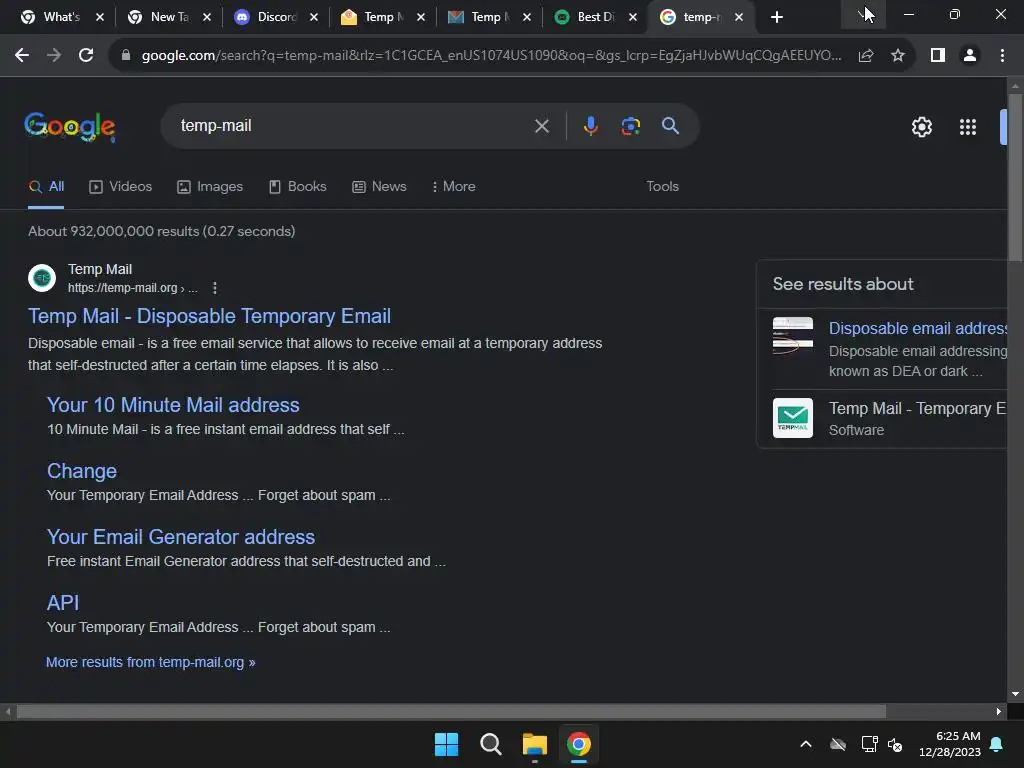Screen dimensions: 1024x768
Task: Expand the More search filters
Action: point(453,187)
